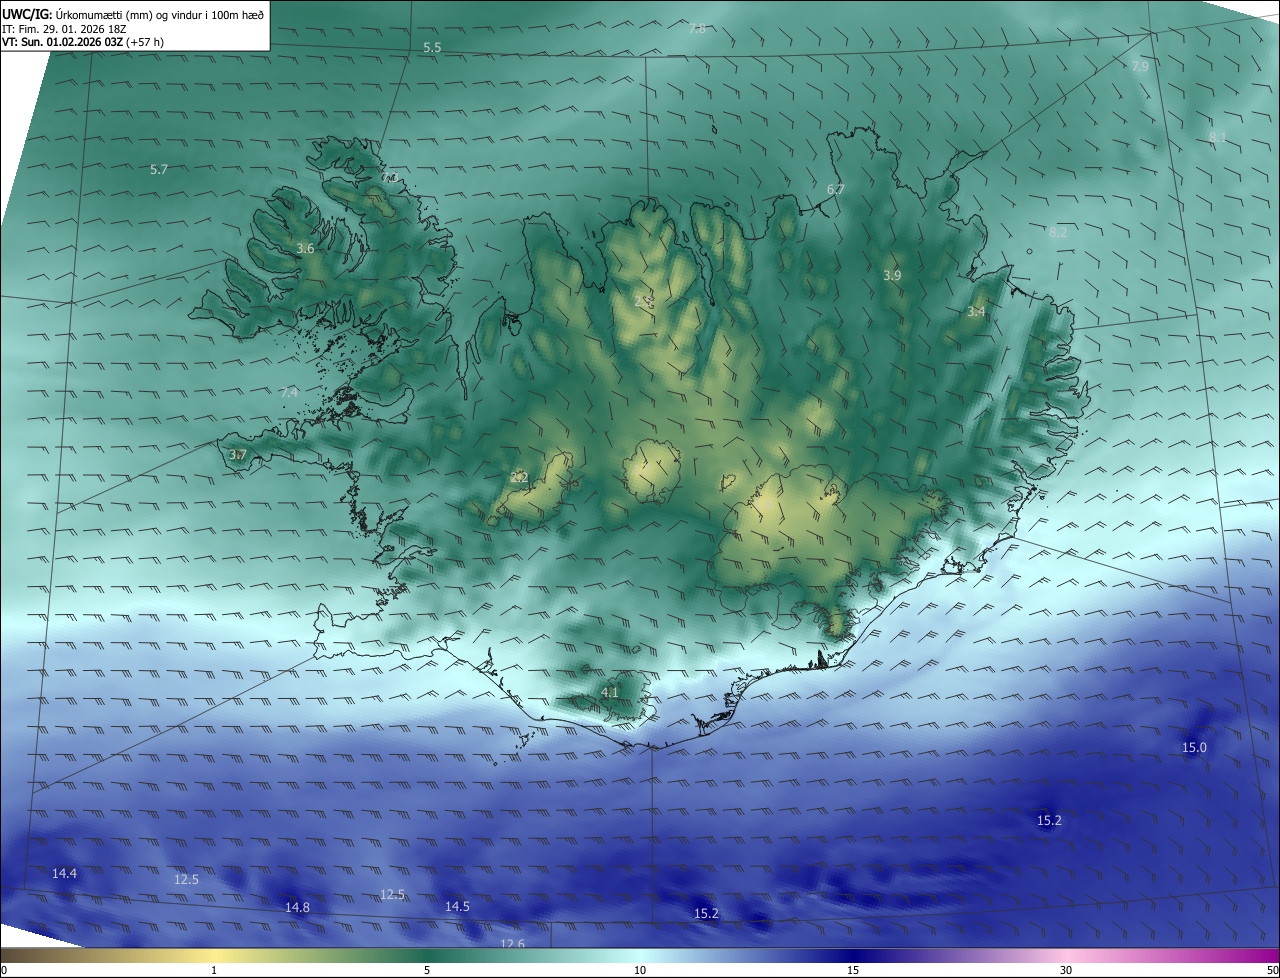1280x978 pixels.
Task: Click the '50' tick on colour scale
Action: 1272,970
